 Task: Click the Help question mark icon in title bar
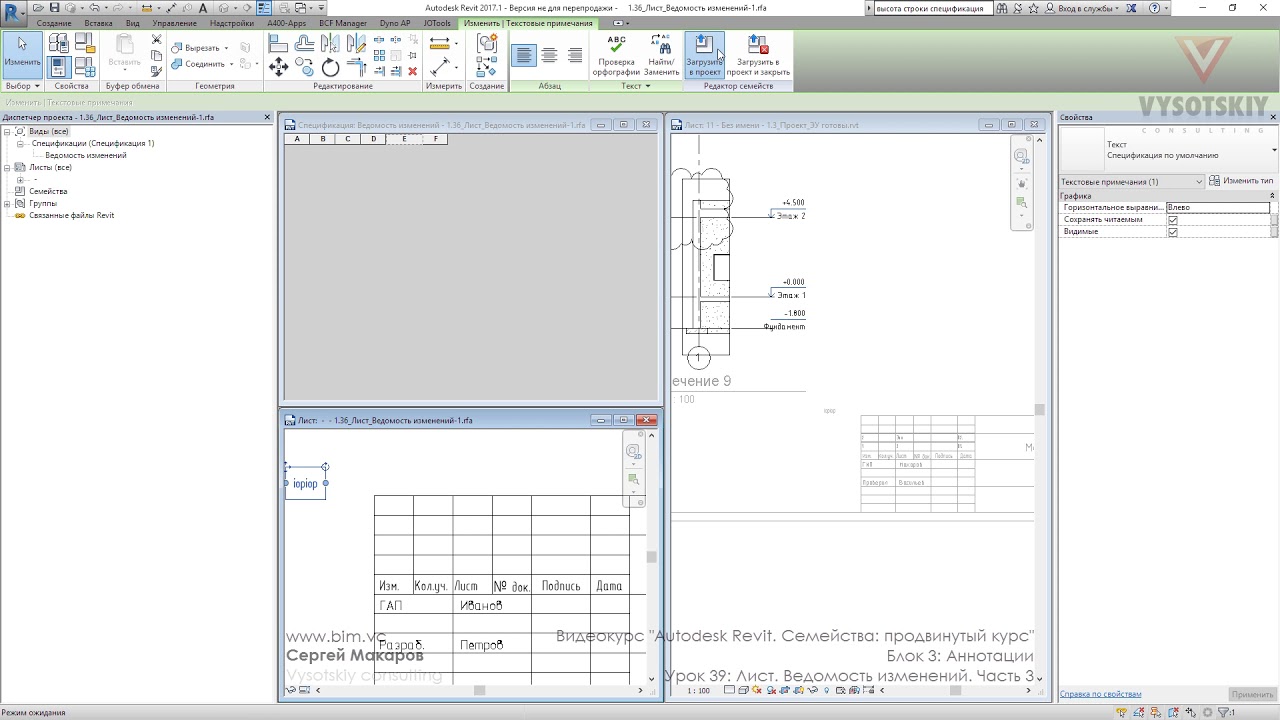[1155, 8]
